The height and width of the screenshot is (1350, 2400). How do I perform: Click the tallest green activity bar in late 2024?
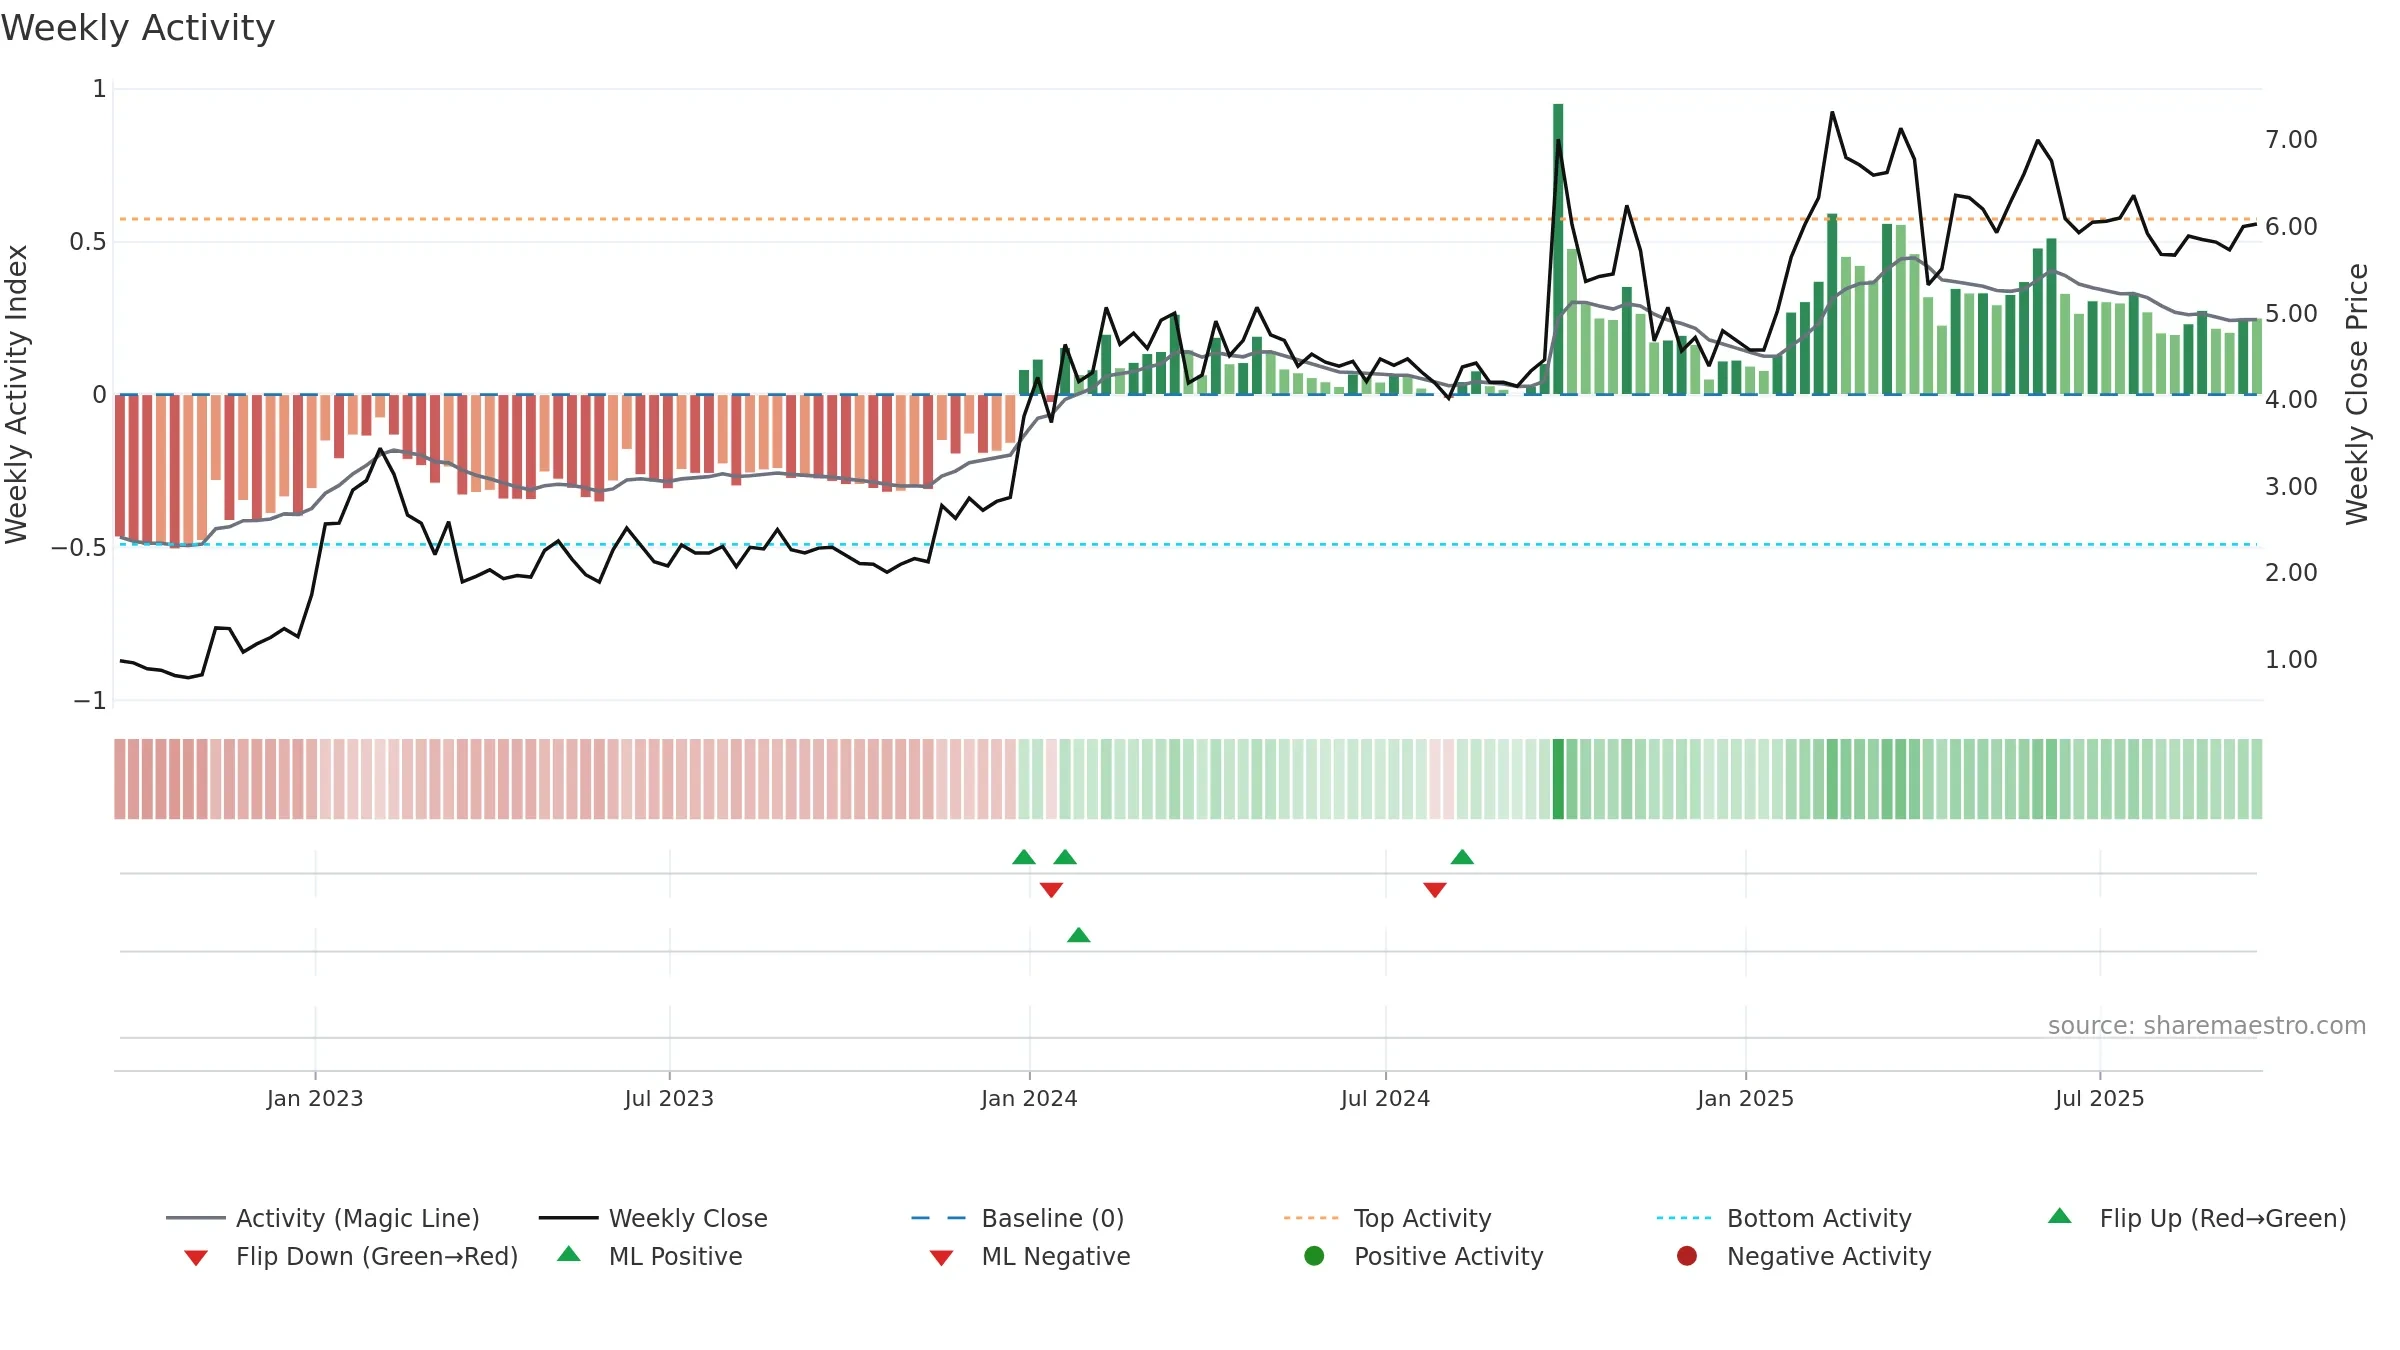1558,248
